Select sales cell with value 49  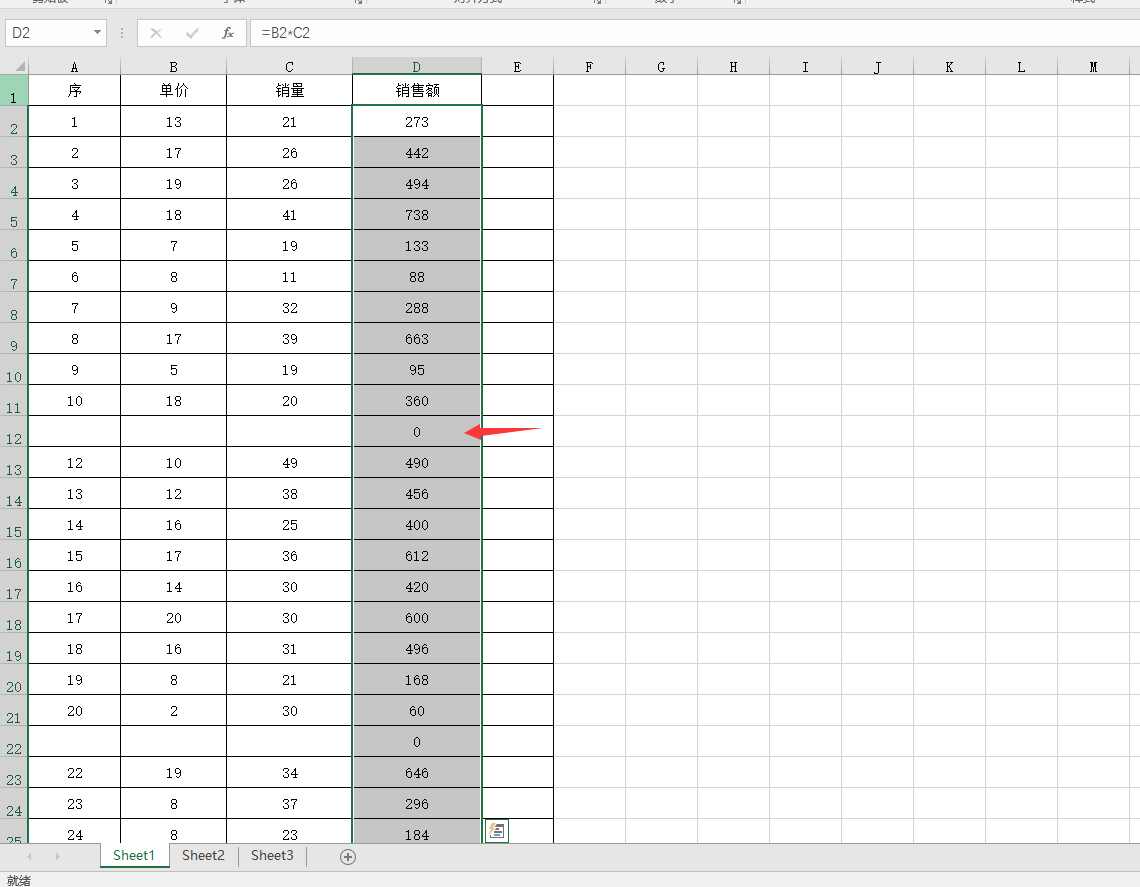click(x=289, y=462)
